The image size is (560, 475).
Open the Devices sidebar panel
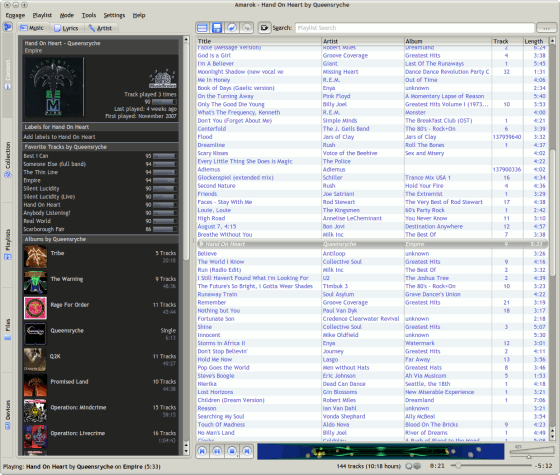pos(8,414)
